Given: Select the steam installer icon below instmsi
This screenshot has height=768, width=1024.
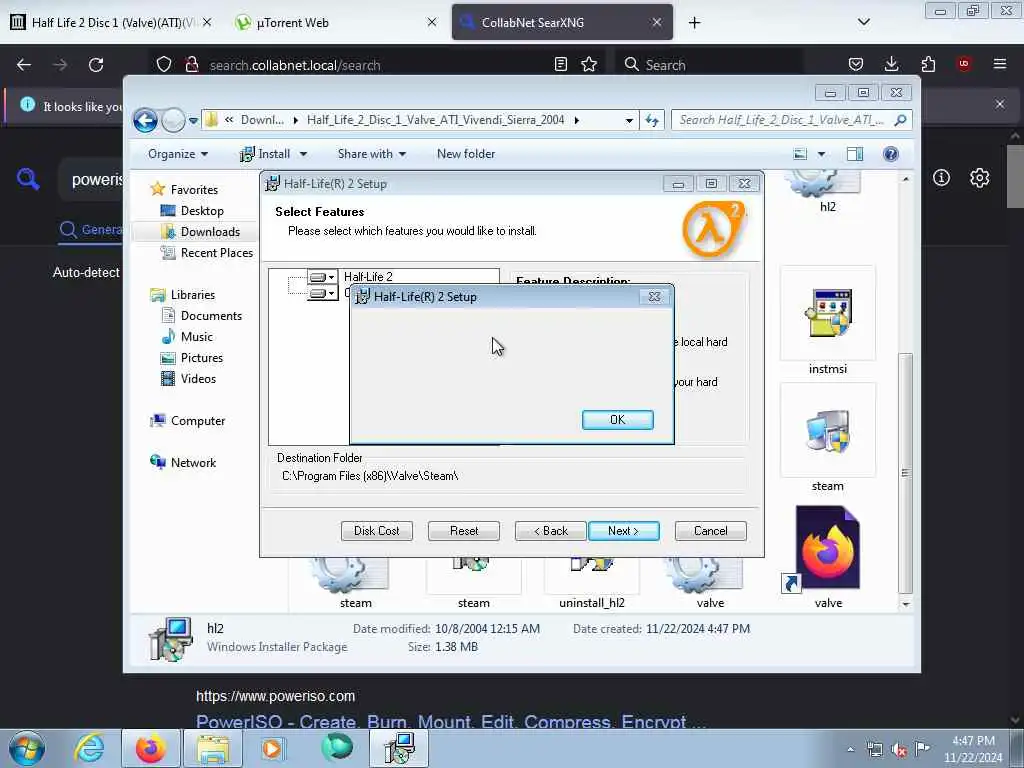Looking at the screenshot, I should 827,432.
